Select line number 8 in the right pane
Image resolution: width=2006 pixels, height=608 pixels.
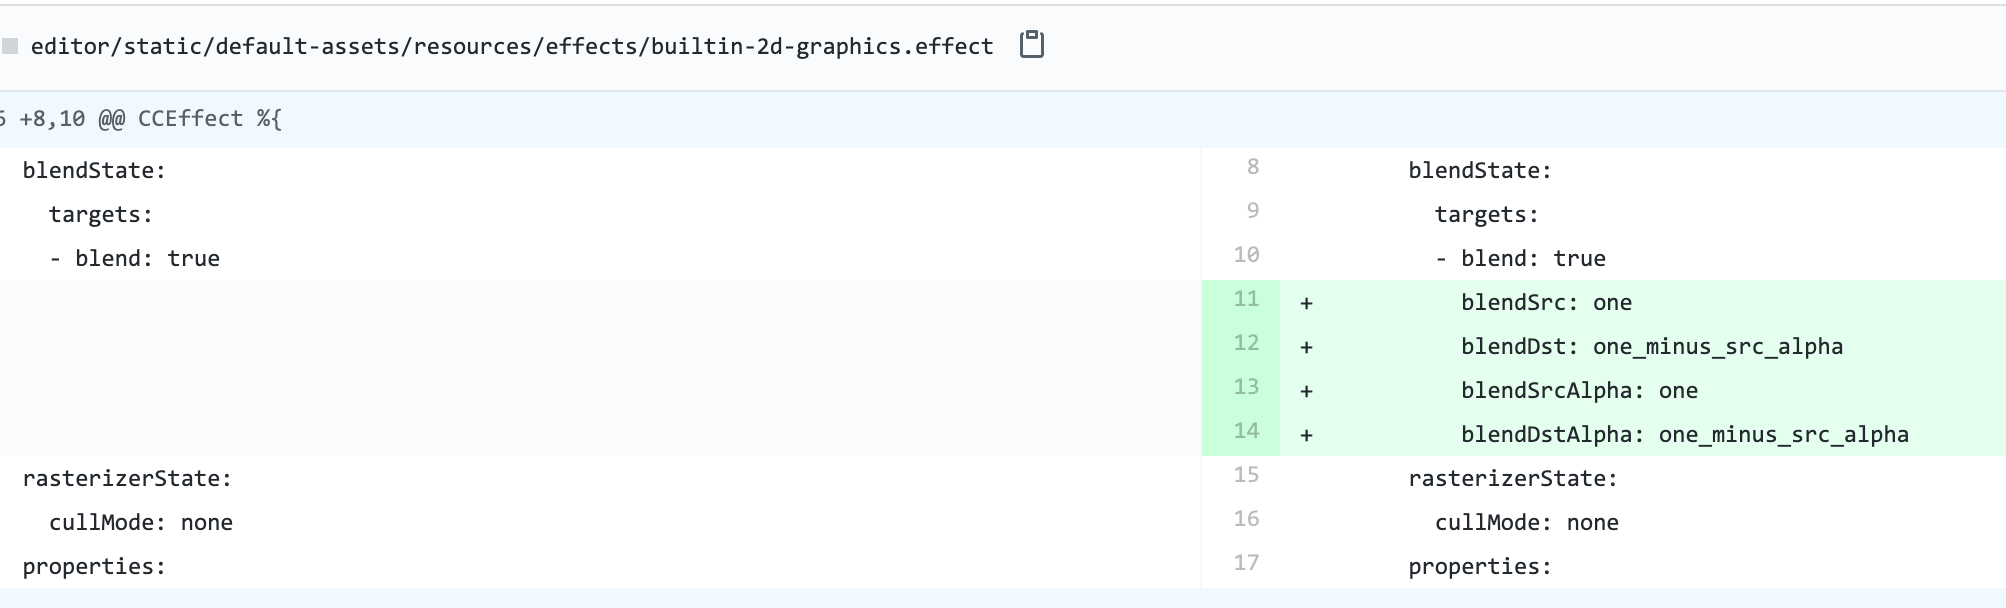click(1252, 167)
